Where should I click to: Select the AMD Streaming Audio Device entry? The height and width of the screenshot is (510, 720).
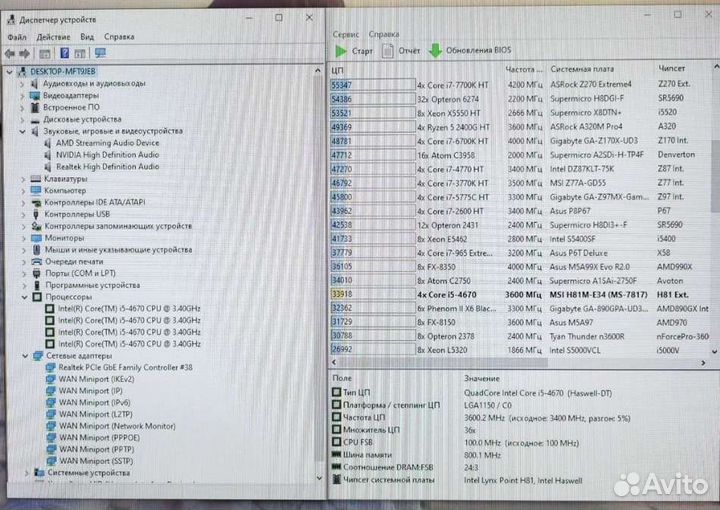(107, 143)
